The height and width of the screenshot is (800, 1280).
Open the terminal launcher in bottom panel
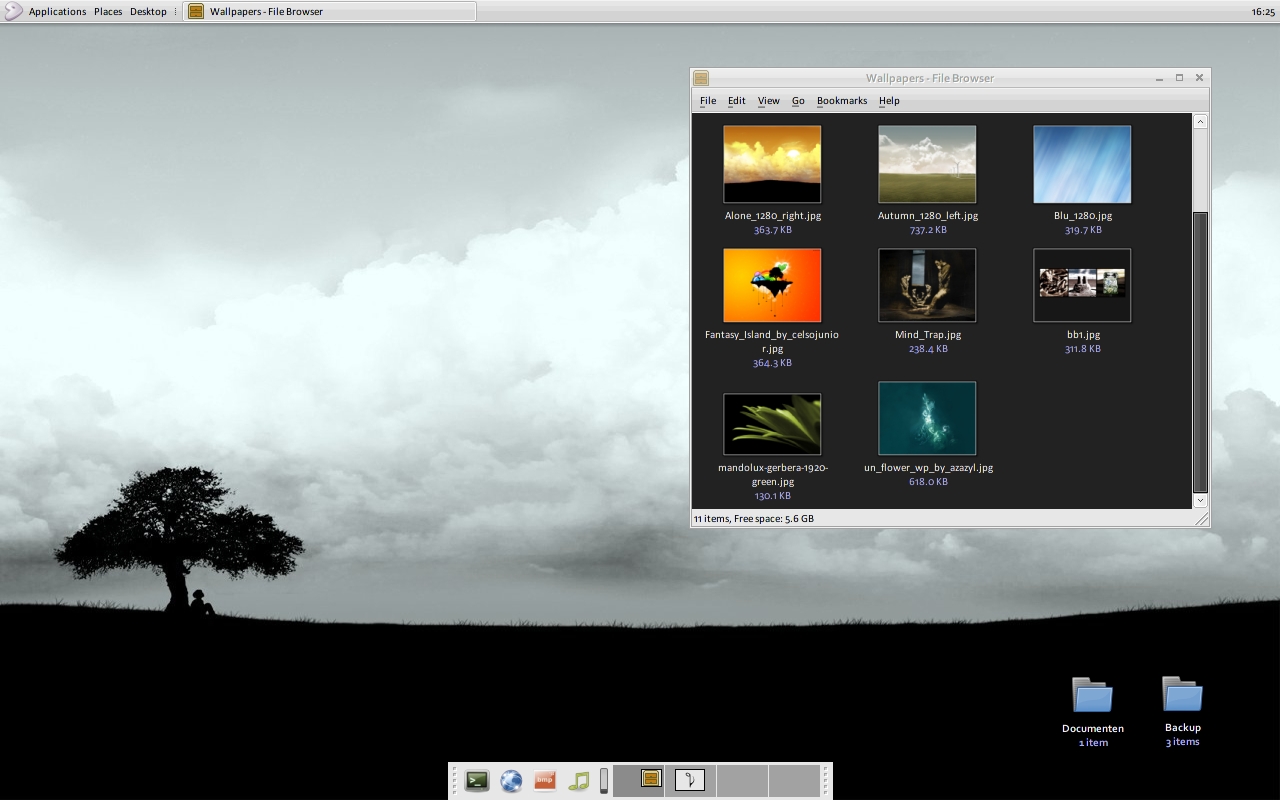click(x=478, y=781)
